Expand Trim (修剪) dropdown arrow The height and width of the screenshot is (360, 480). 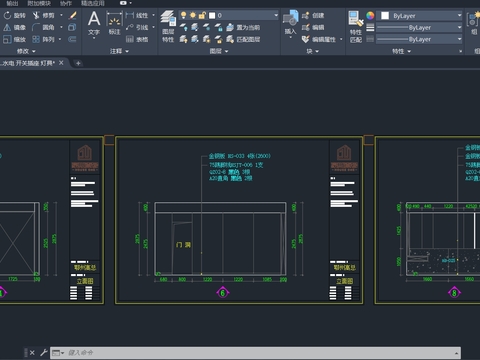(61, 15)
